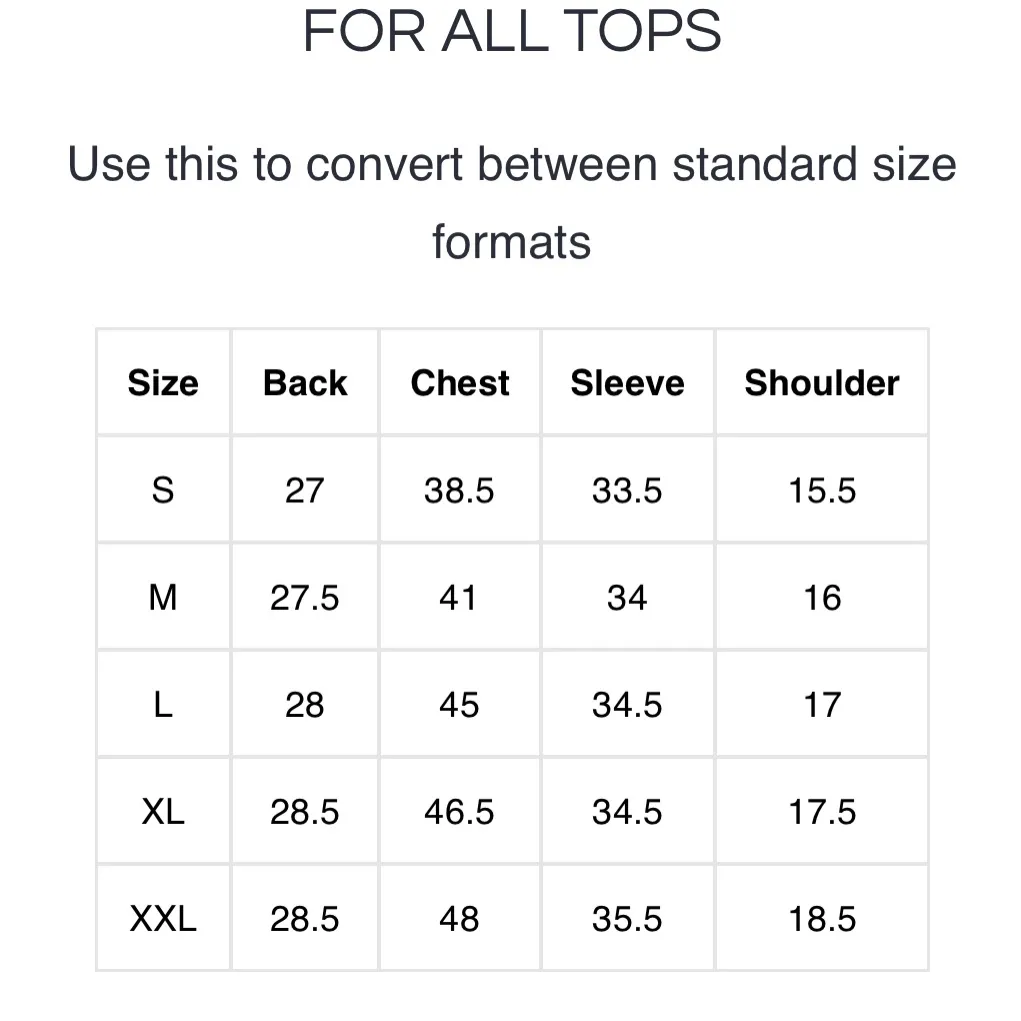The image size is (1021, 1021).
Task: Click the XXL size row label
Action: coord(163,919)
